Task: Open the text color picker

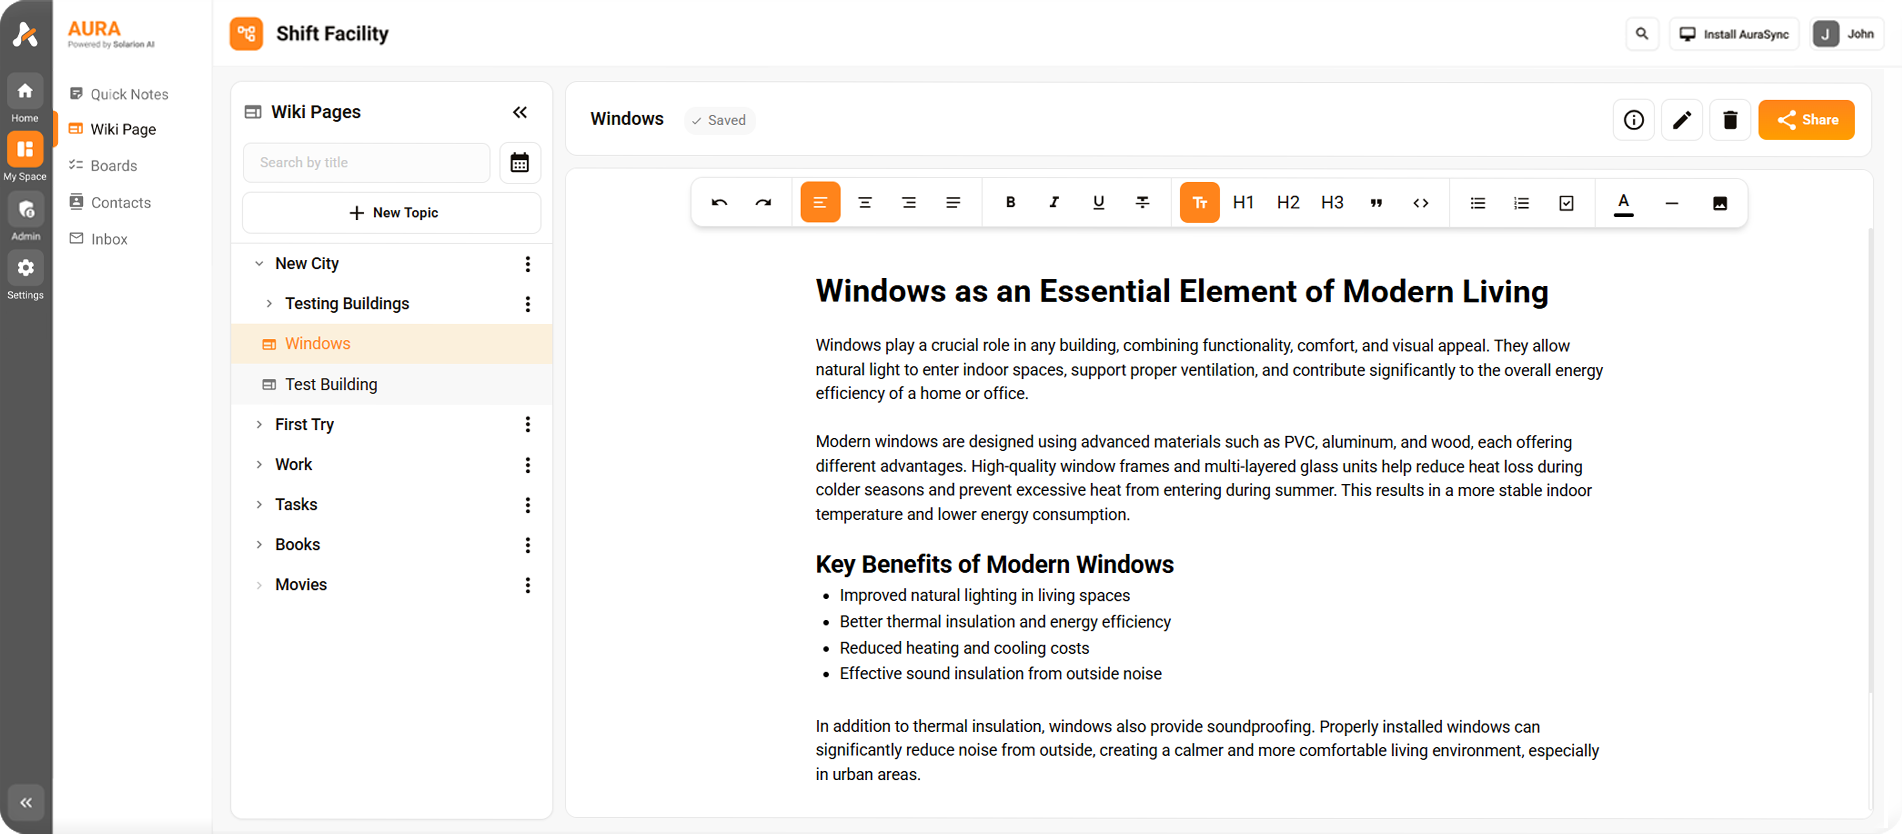Action: [1623, 203]
